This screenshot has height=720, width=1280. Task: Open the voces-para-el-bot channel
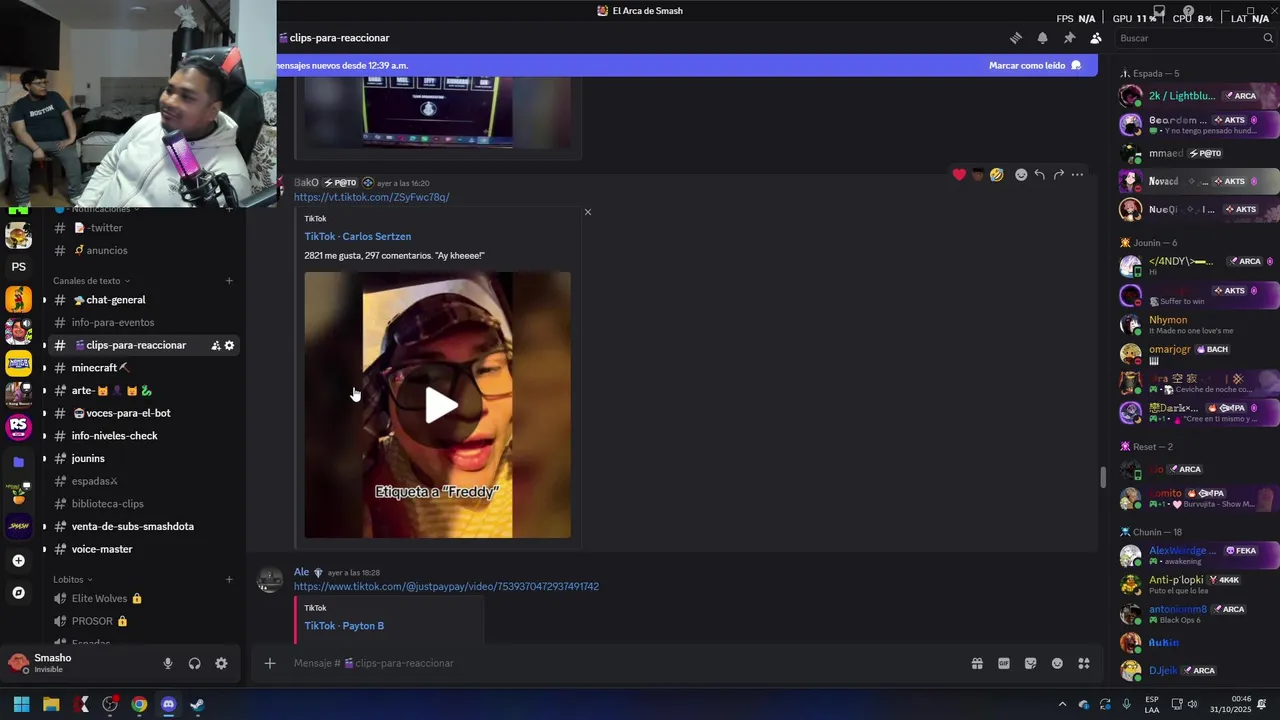[144, 413]
